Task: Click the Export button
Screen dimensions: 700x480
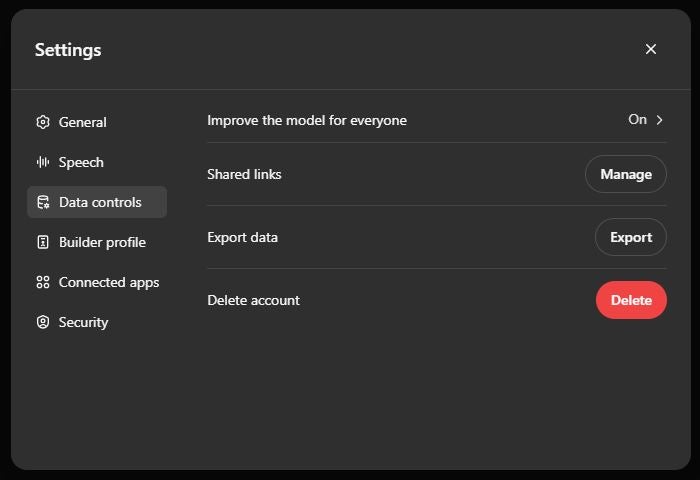Action: 631,237
